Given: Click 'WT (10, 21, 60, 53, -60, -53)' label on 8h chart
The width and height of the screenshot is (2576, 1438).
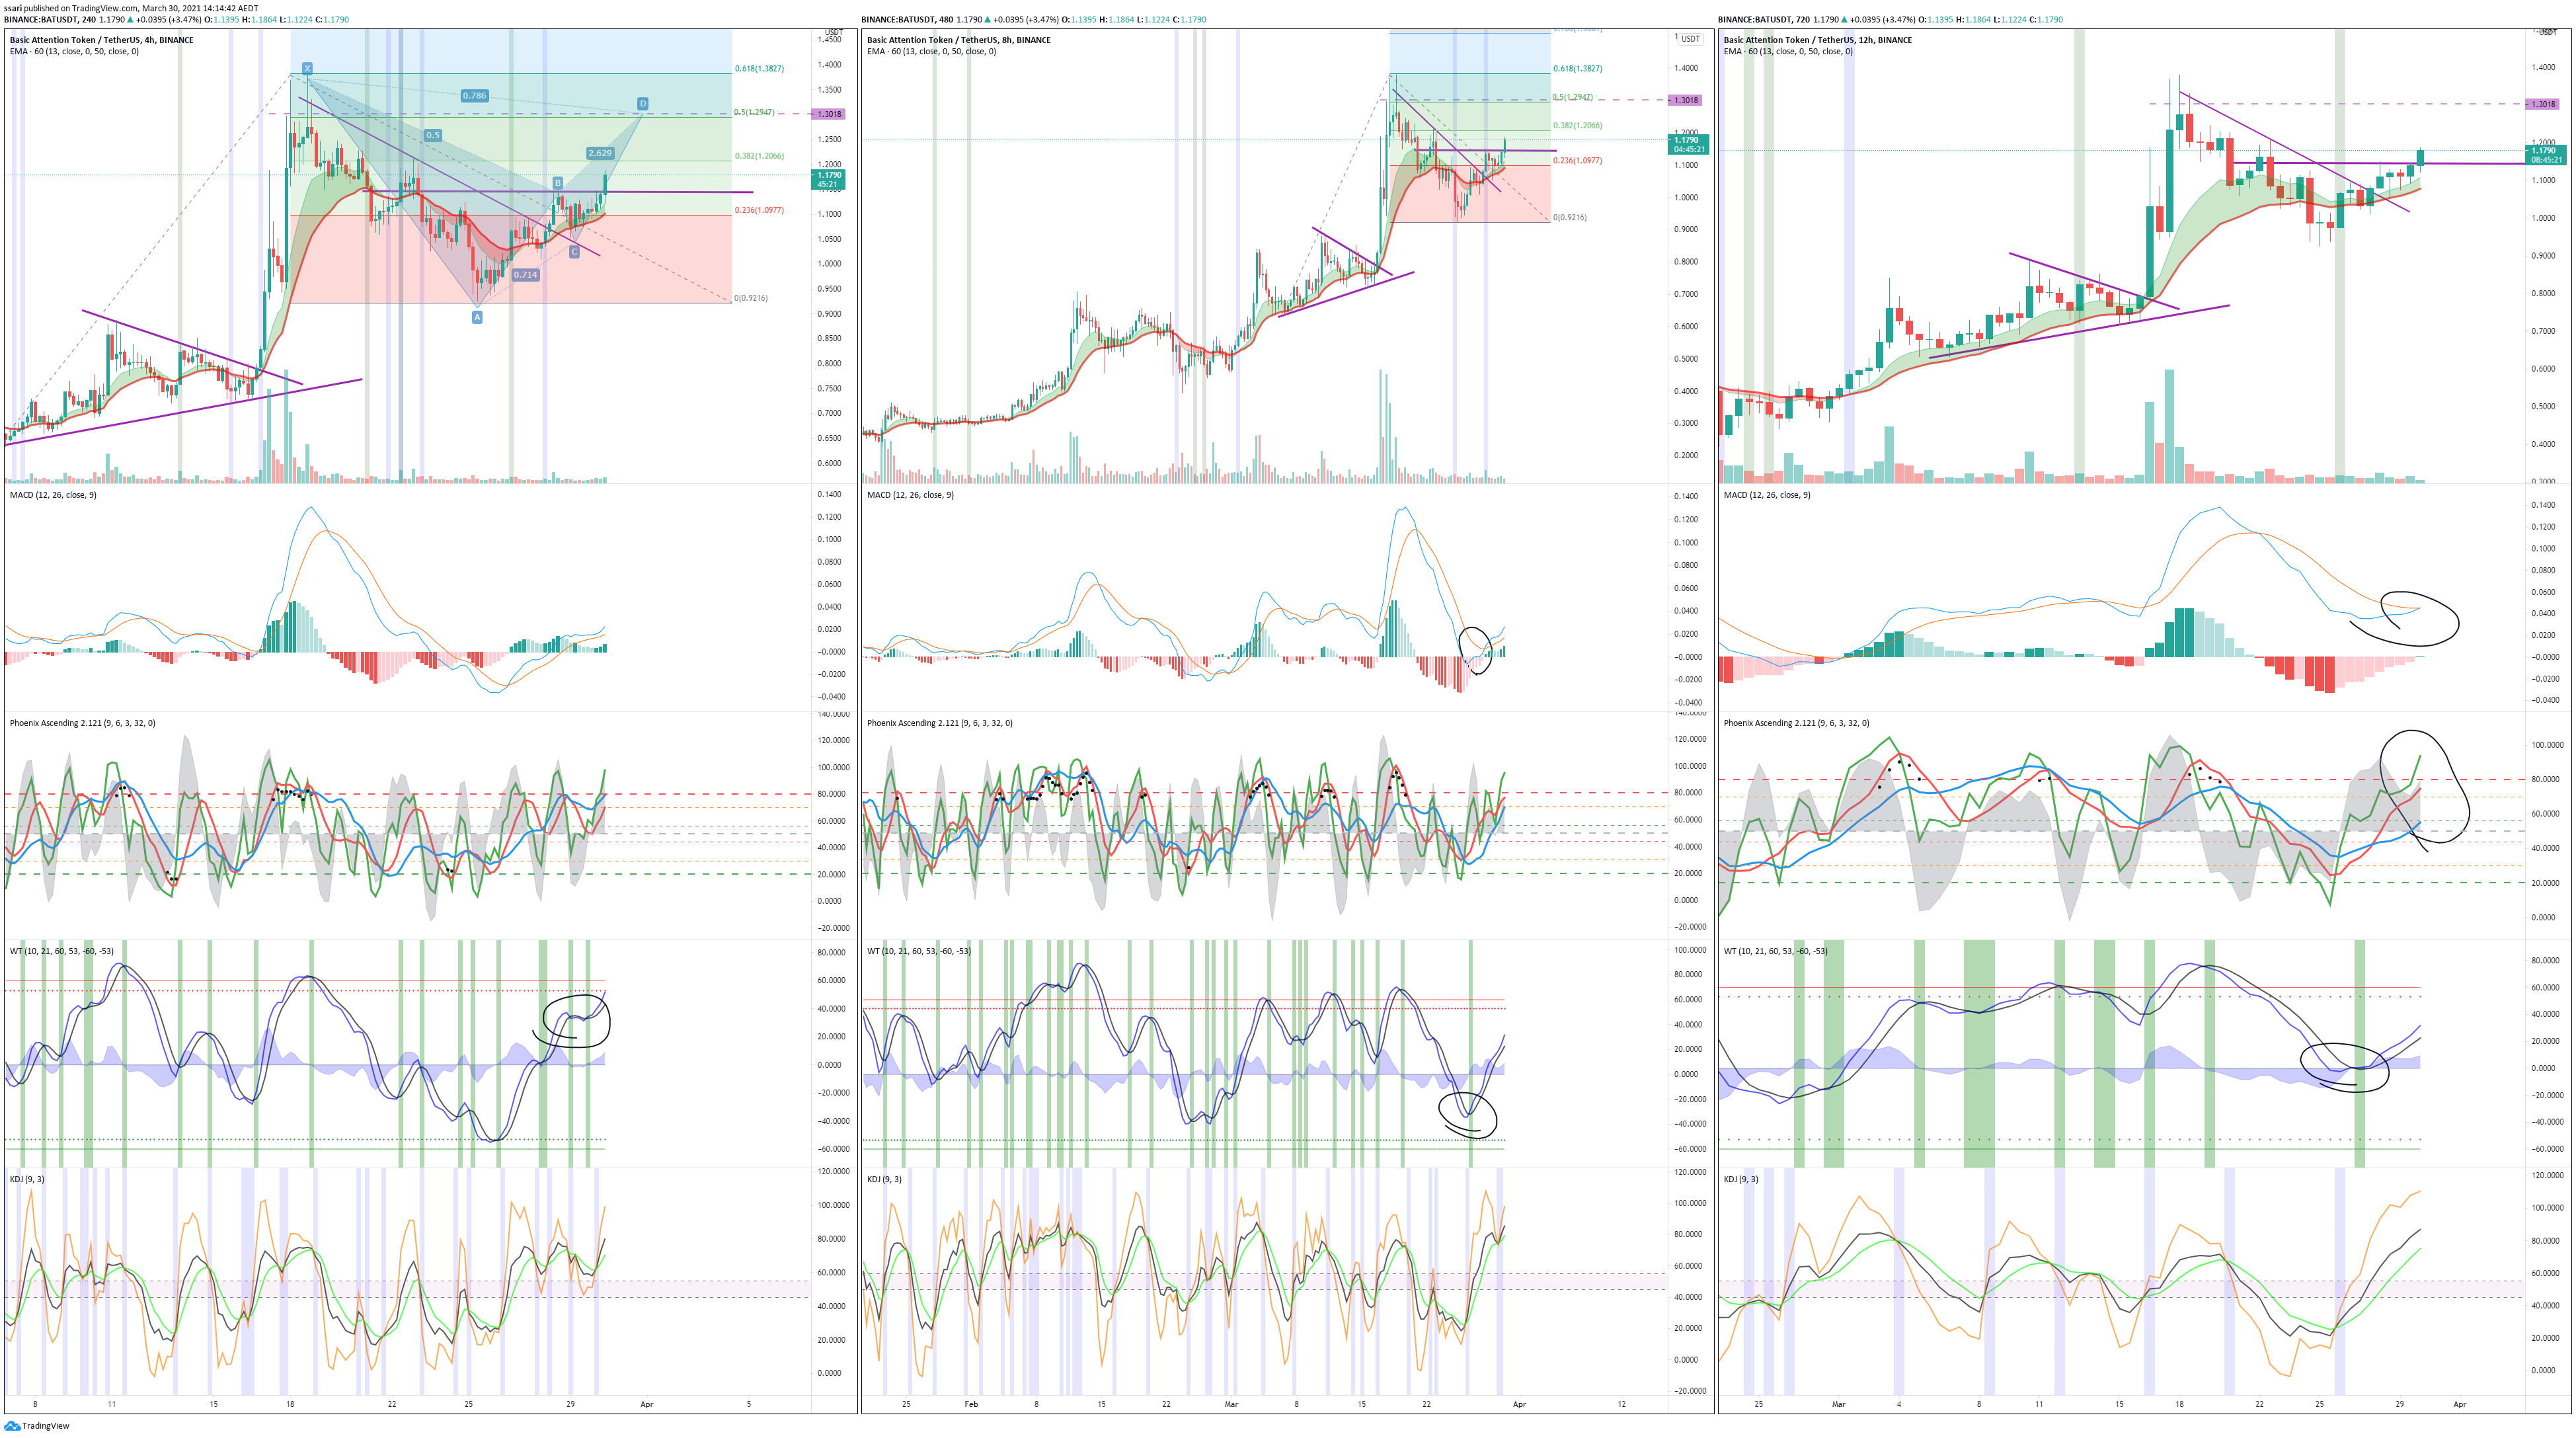Looking at the screenshot, I should click(919, 951).
